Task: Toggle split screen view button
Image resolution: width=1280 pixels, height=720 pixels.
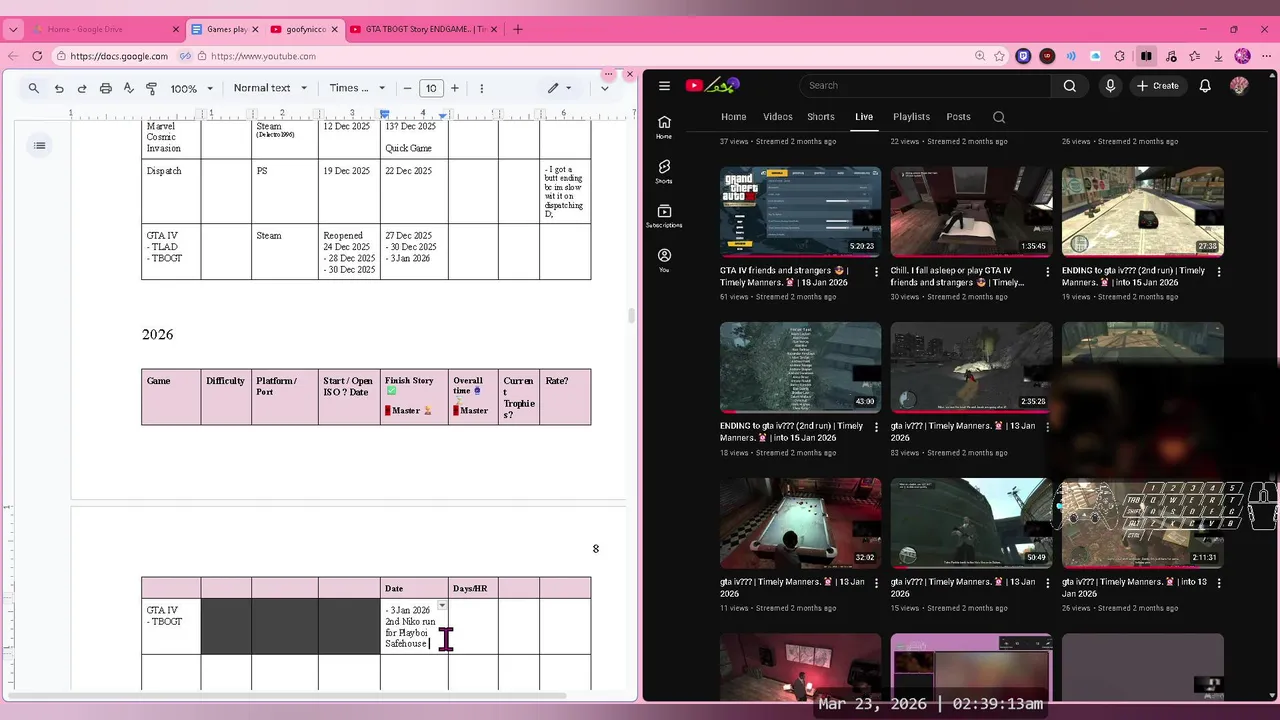Action: 1146,56
